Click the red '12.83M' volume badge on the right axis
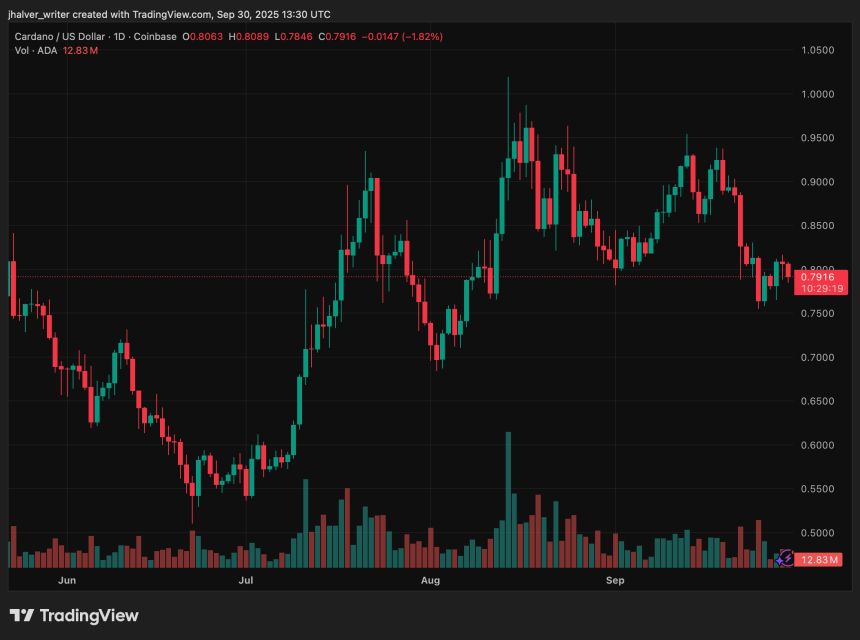860x640 pixels. coord(820,560)
